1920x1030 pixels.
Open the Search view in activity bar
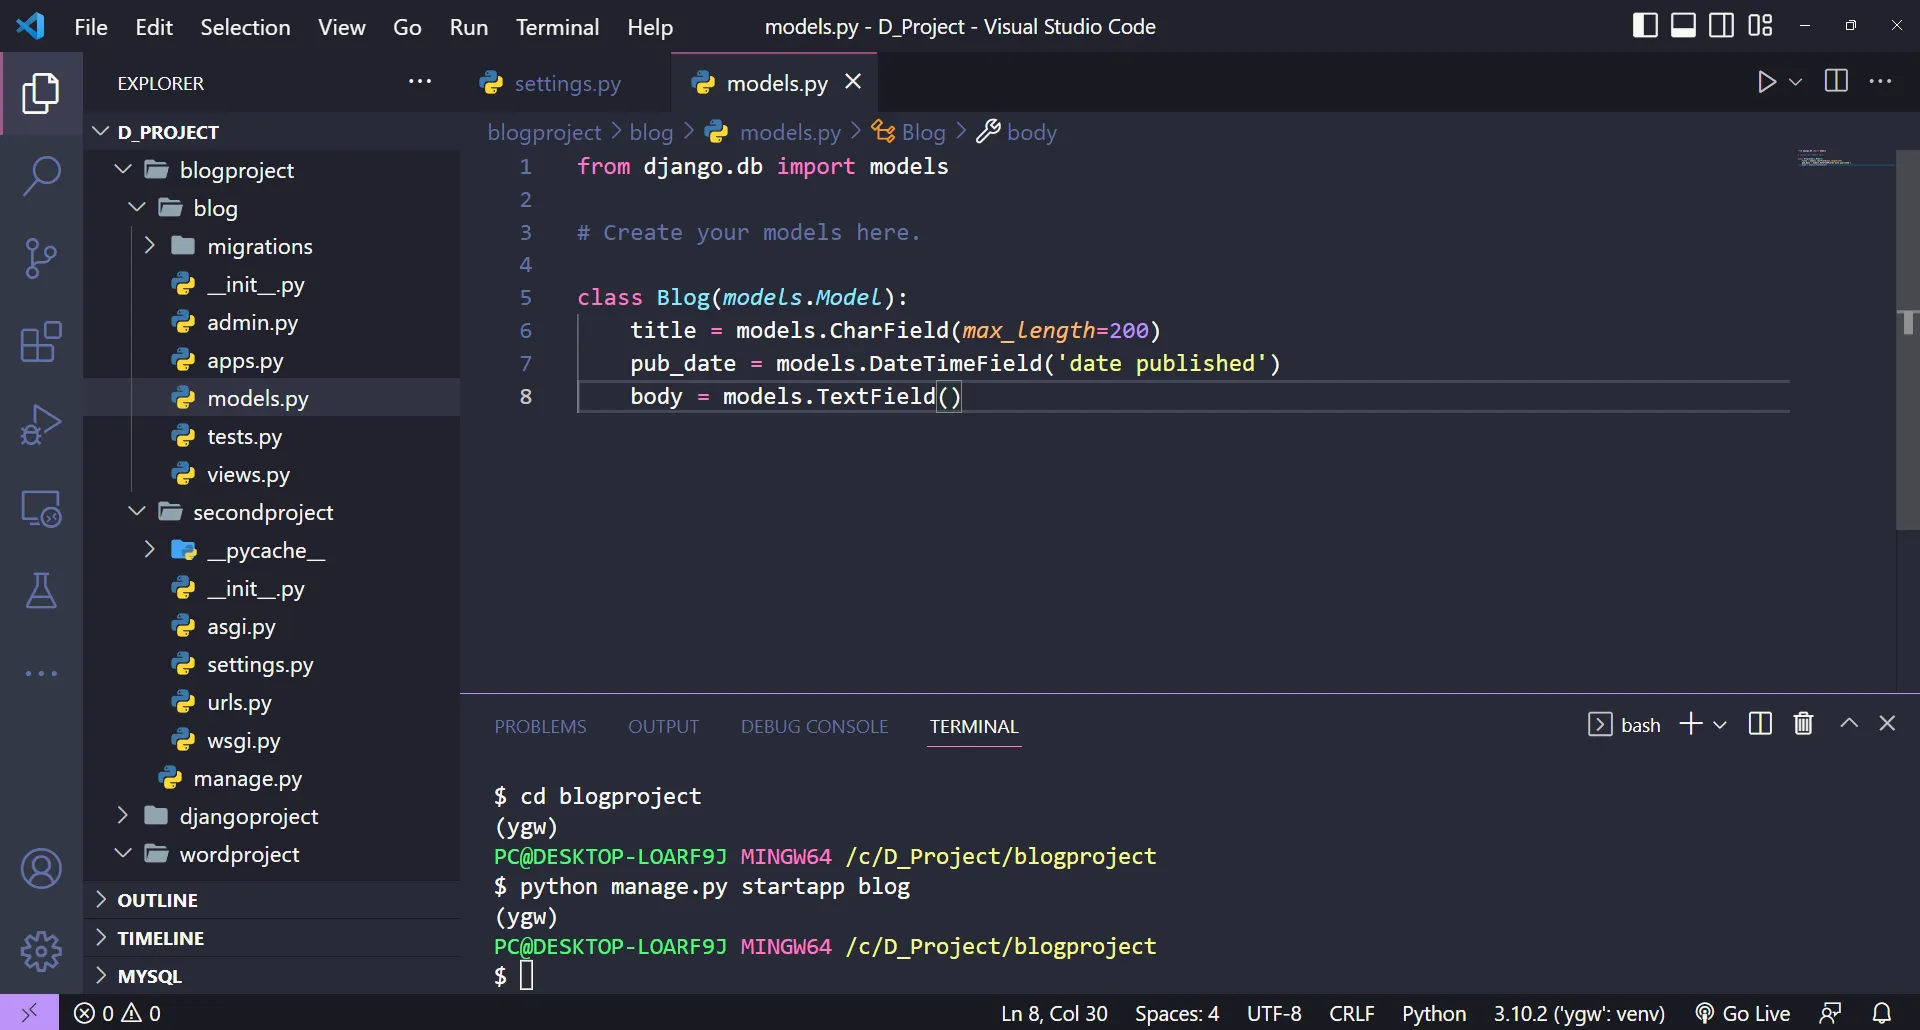(41, 176)
